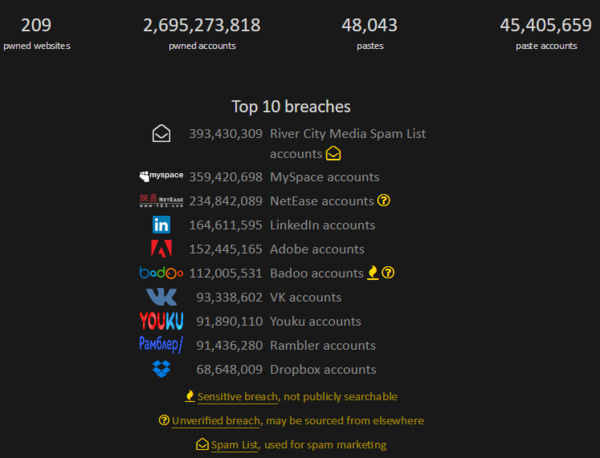Open the Spam List link
The height and width of the screenshot is (458, 600).
(235, 445)
